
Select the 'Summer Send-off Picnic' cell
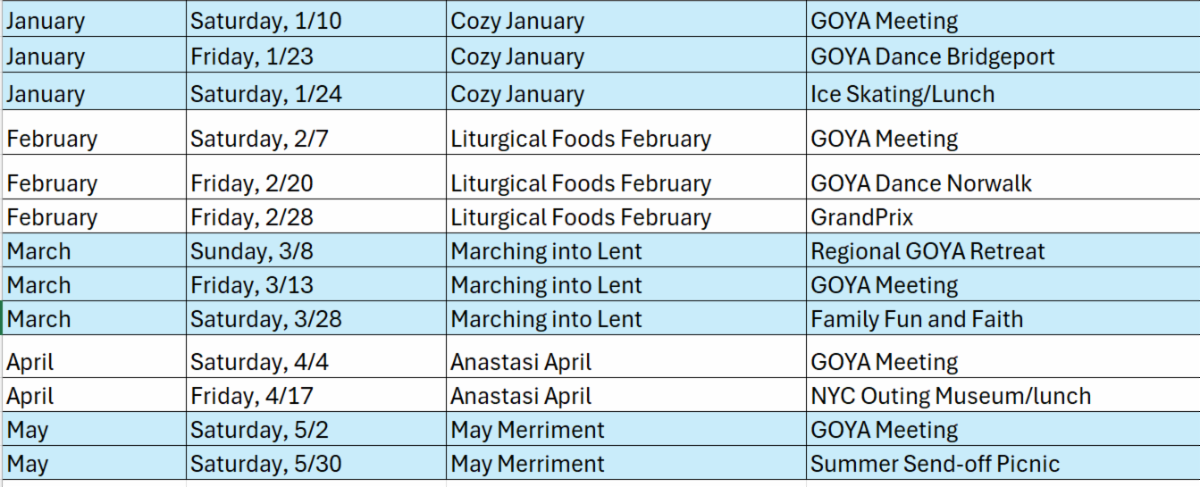click(x=935, y=463)
